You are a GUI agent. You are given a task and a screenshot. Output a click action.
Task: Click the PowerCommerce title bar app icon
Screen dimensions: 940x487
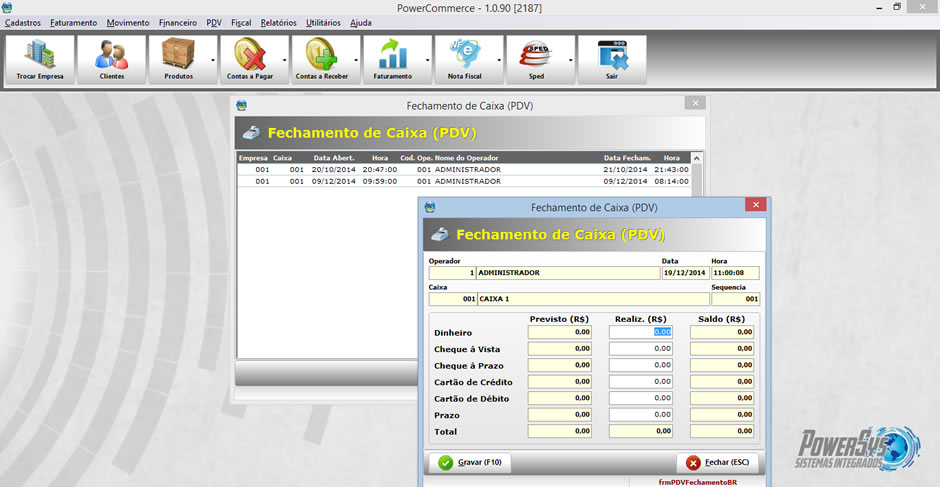tap(7, 8)
